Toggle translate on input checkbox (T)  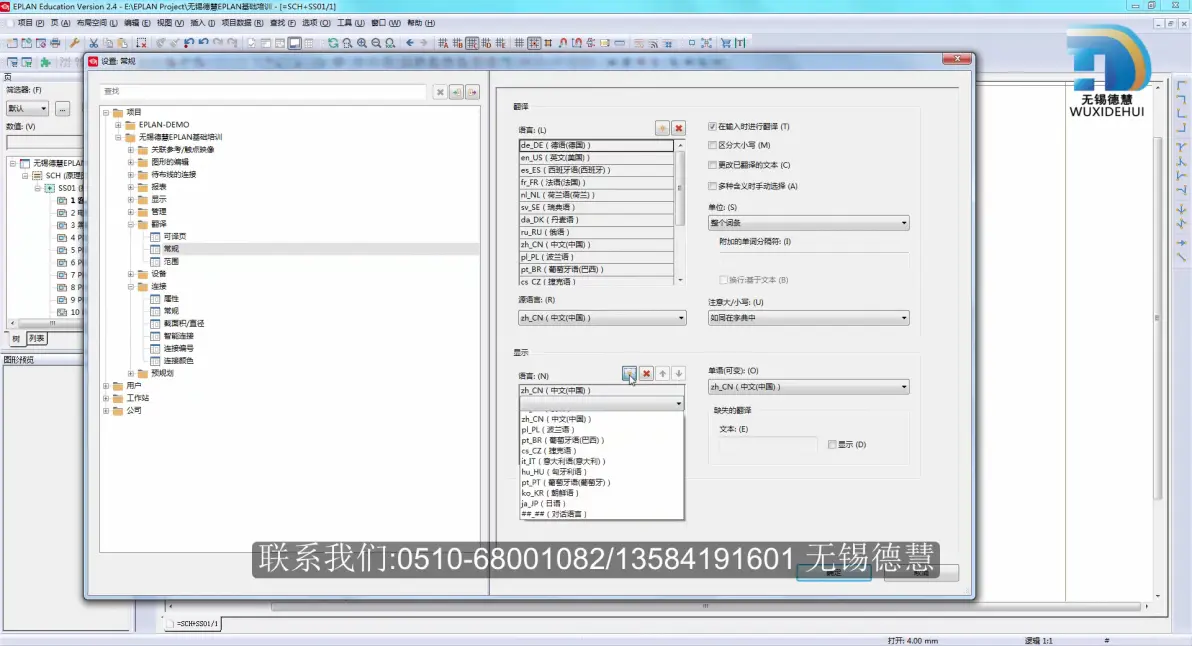712,126
